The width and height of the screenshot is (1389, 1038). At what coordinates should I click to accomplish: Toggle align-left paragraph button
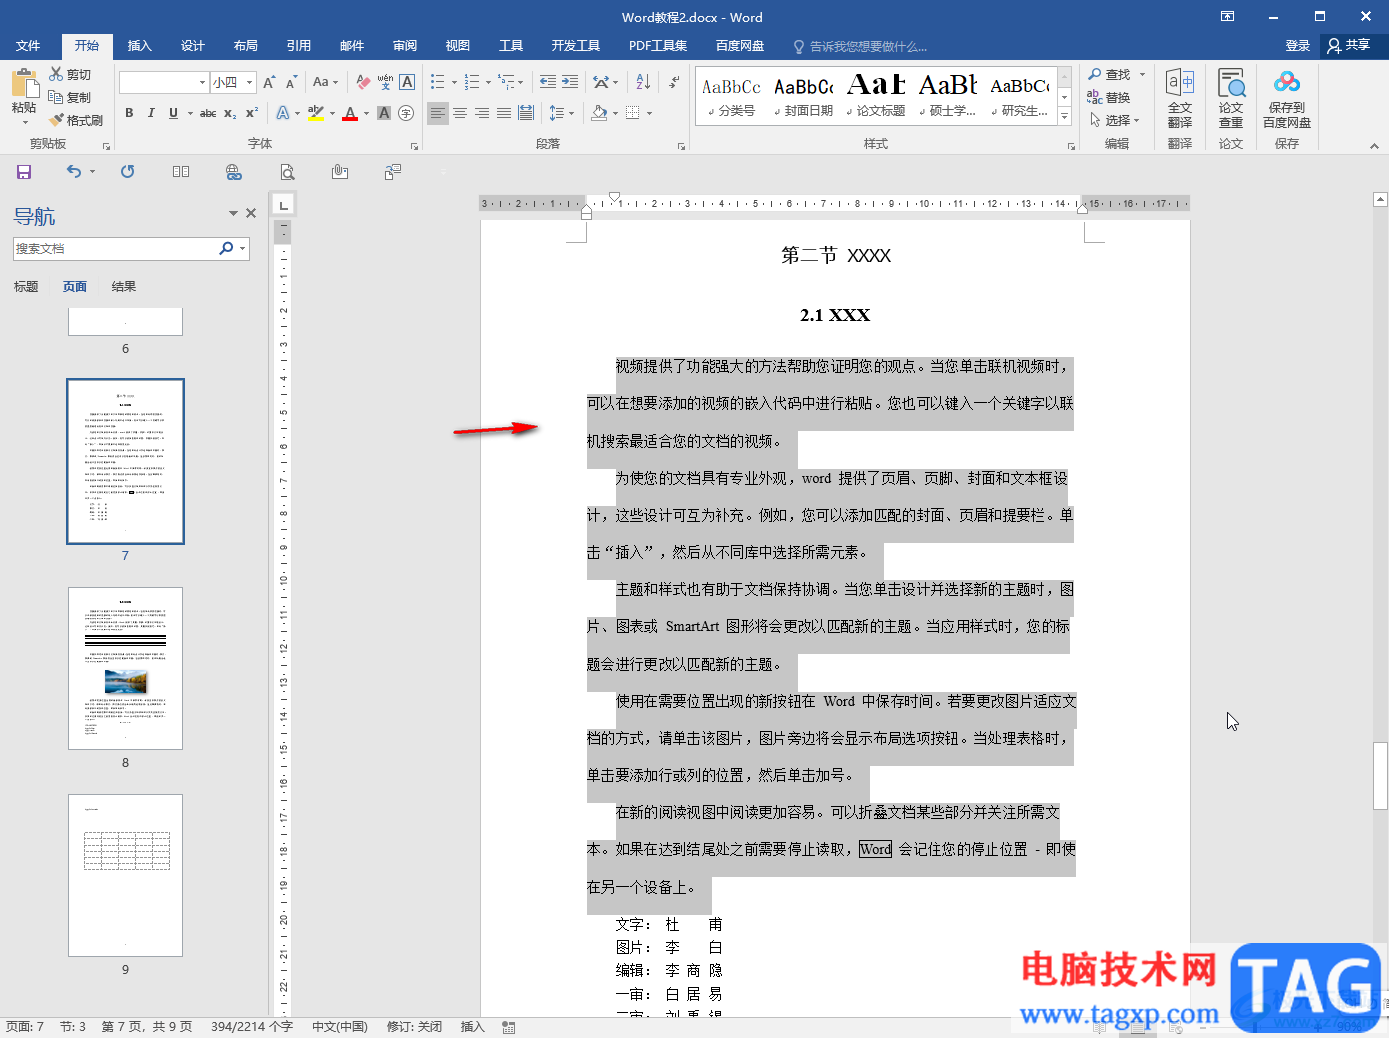[438, 113]
